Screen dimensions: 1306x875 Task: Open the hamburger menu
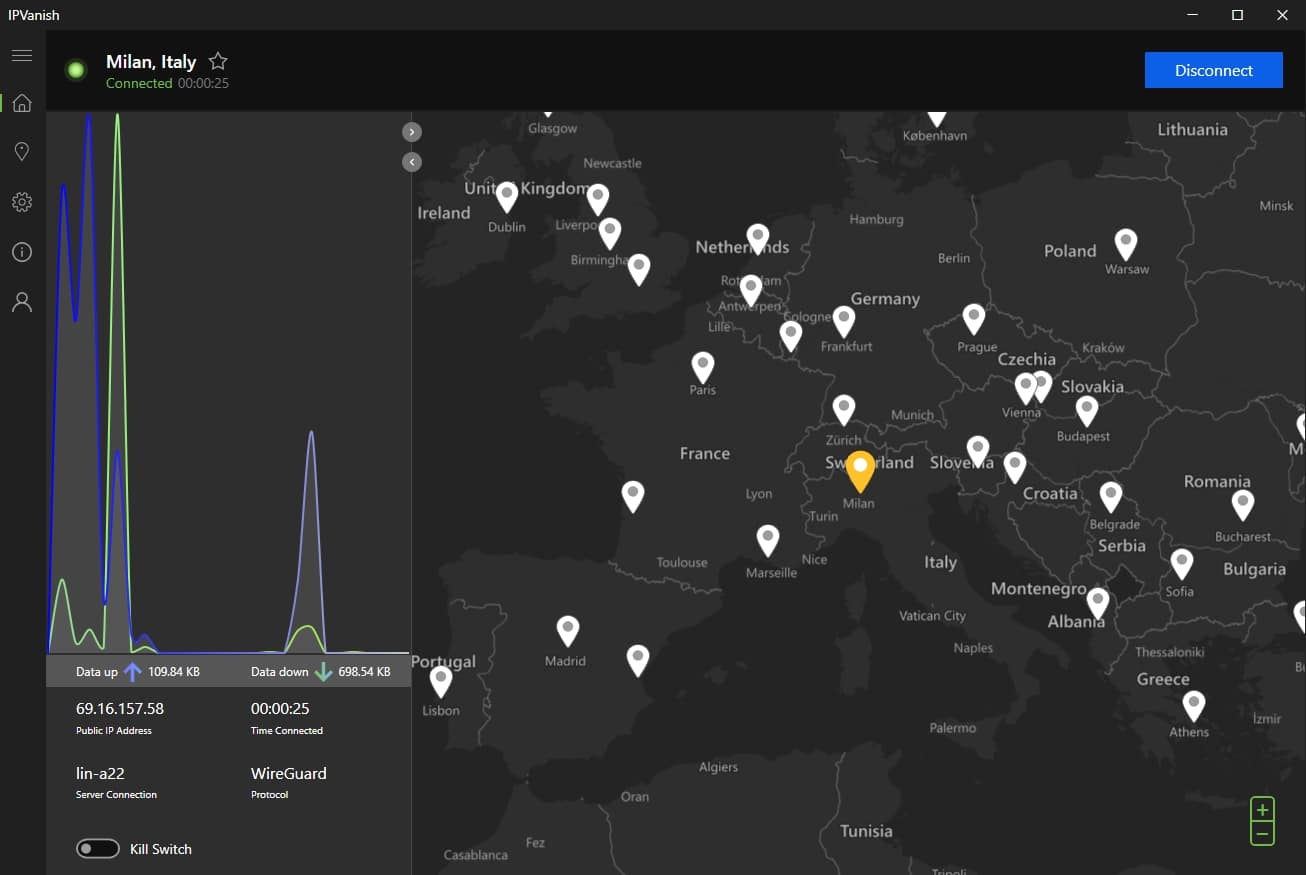[x=22, y=55]
